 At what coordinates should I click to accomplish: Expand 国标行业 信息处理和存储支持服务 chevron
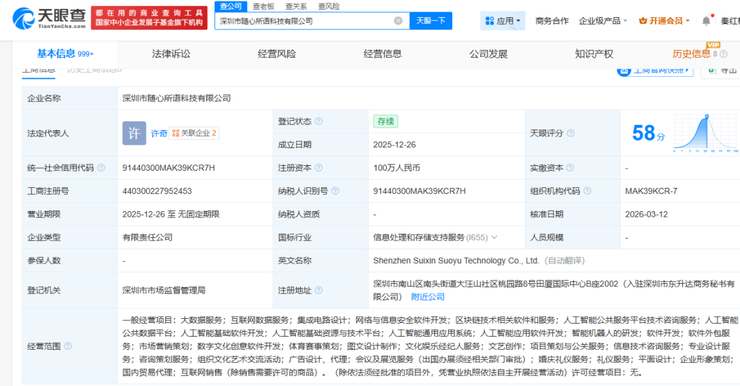point(494,237)
